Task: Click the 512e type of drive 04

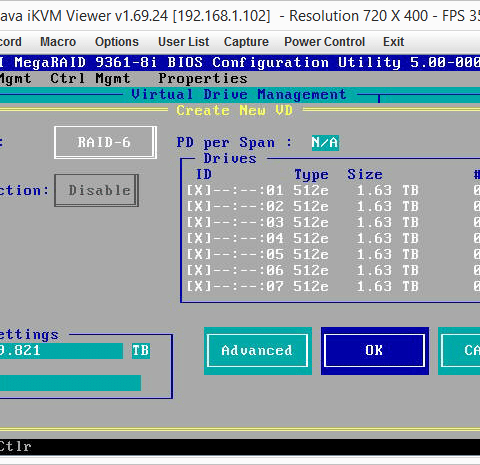Action: coord(311,238)
